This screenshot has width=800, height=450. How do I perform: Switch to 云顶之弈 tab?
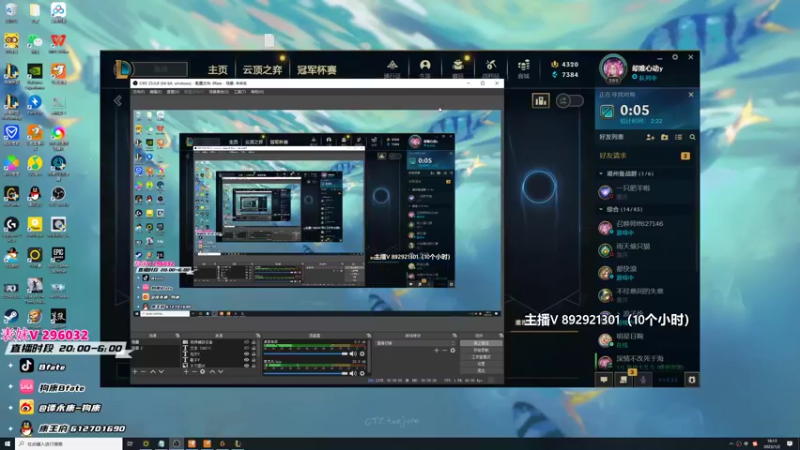pos(262,70)
